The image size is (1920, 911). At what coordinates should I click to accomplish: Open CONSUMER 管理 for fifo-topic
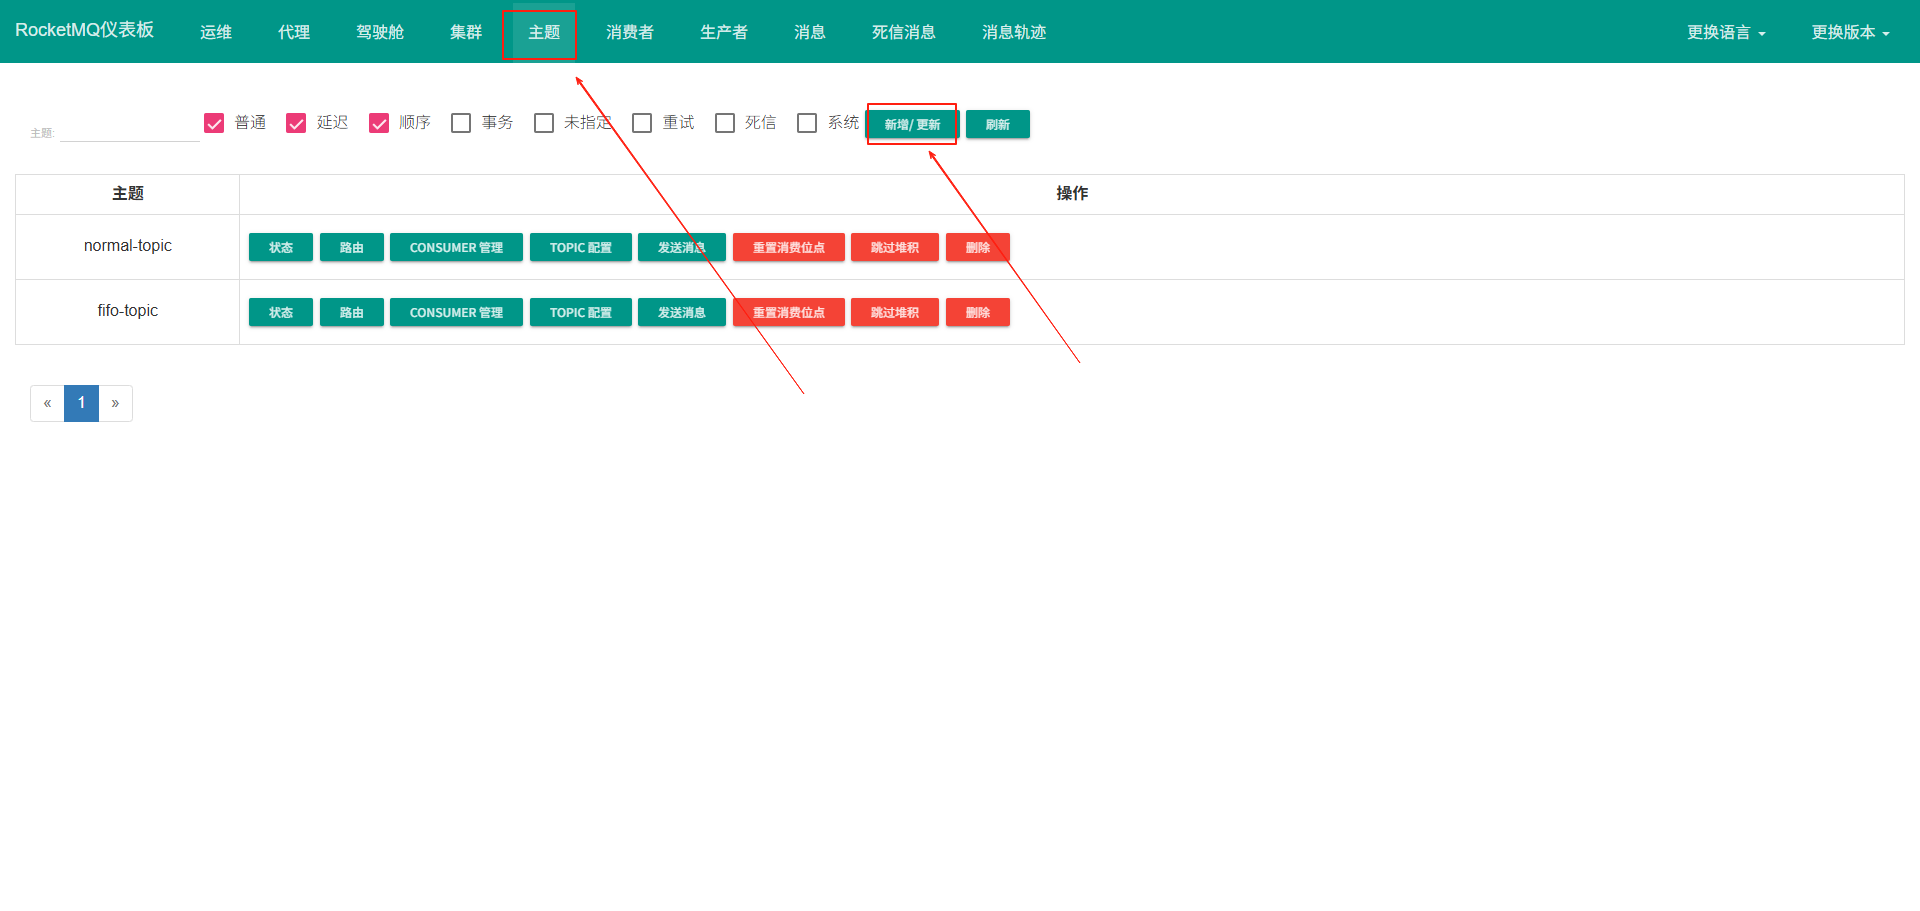[456, 312]
